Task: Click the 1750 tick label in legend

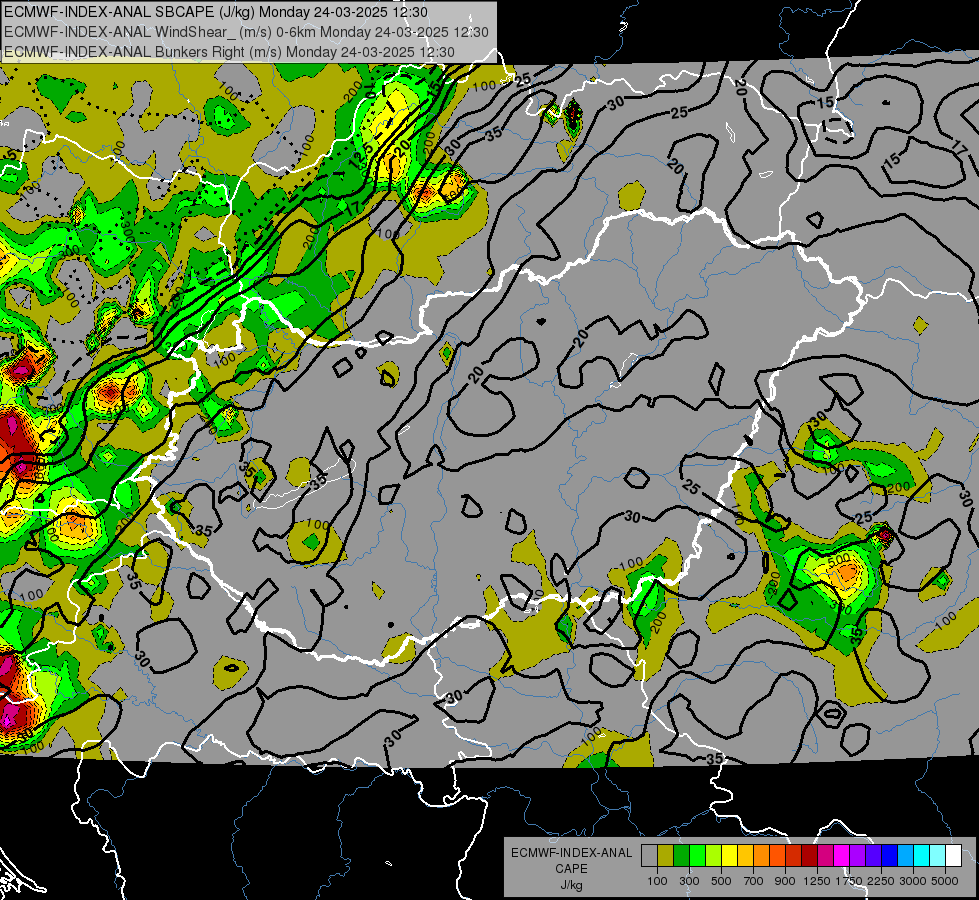Action: point(849,881)
